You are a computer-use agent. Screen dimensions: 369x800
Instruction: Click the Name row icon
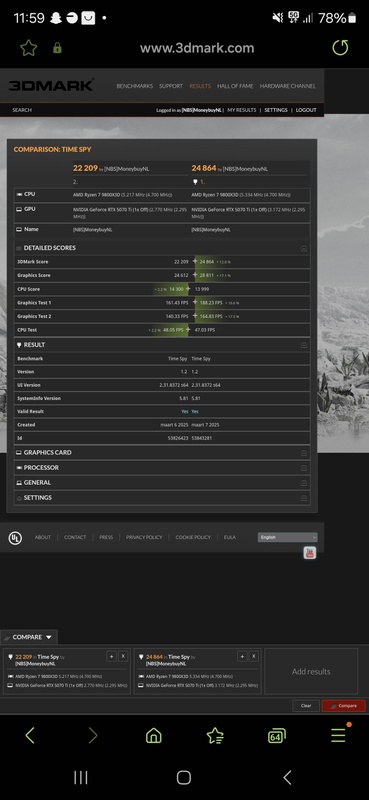coord(19,230)
